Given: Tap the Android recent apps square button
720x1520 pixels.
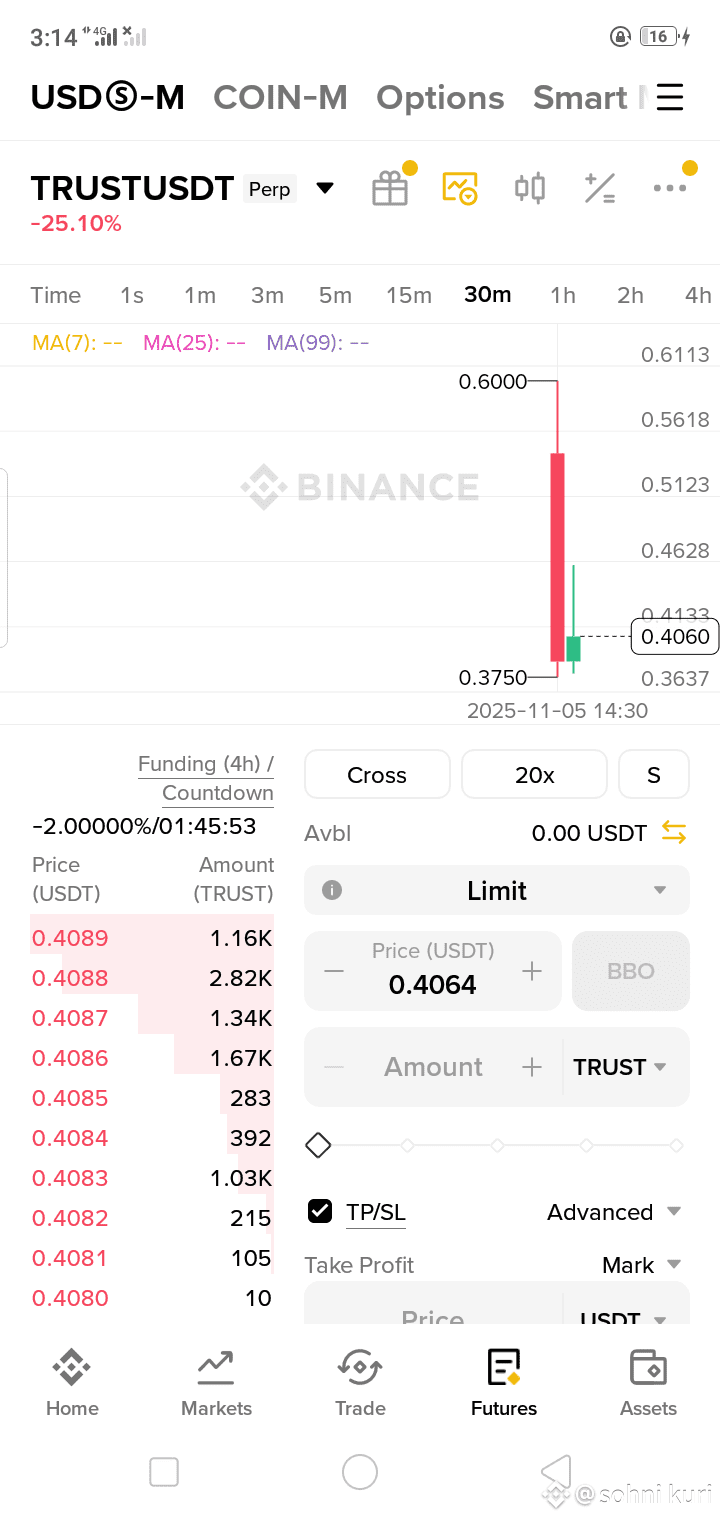Looking at the screenshot, I should [164, 1472].
